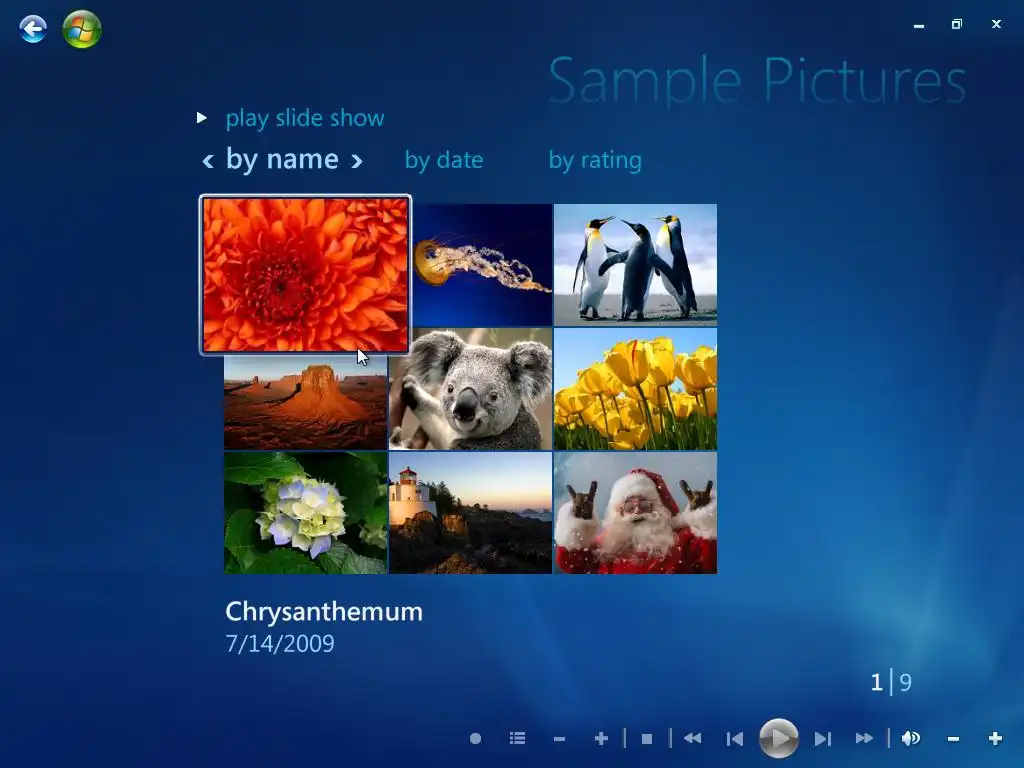Open the penguins picture thumbnail
The image size is (1024, 768).
click(x=635, y=265)
